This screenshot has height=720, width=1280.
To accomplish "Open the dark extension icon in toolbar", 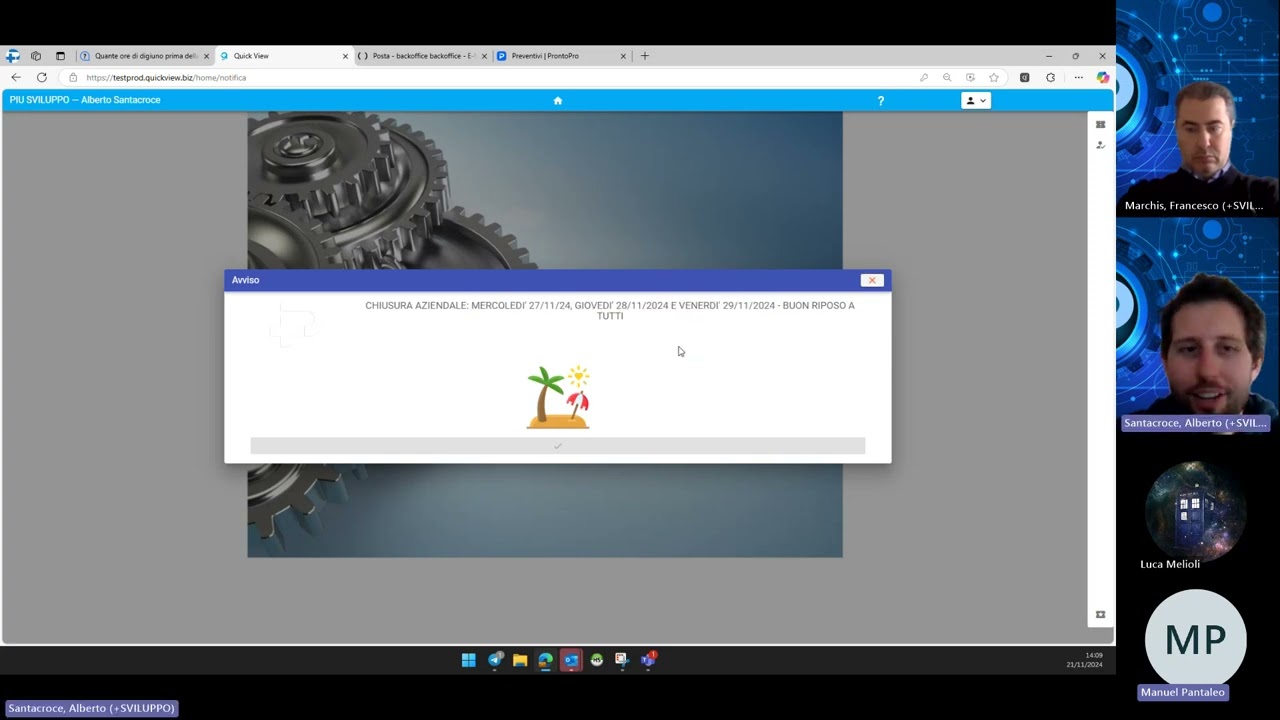I will [x=1024, y=77].
